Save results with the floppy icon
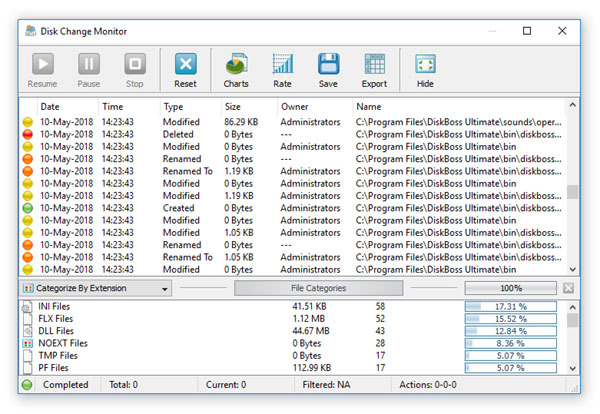Viewport: 600px width, 414px height. [328, 64]
